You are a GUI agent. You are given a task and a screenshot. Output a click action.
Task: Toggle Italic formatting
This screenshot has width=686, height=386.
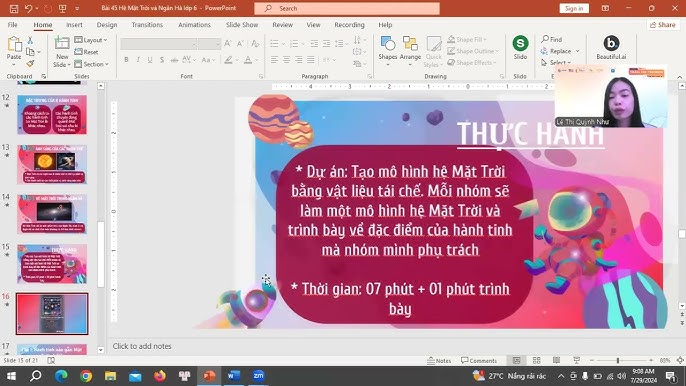pyautogui.click(x=138, y=60)
